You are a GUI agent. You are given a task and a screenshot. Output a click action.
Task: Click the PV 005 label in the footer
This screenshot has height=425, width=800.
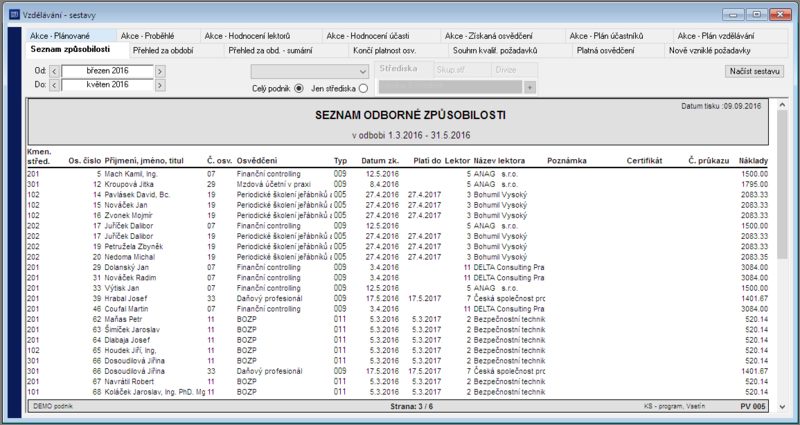753,407
